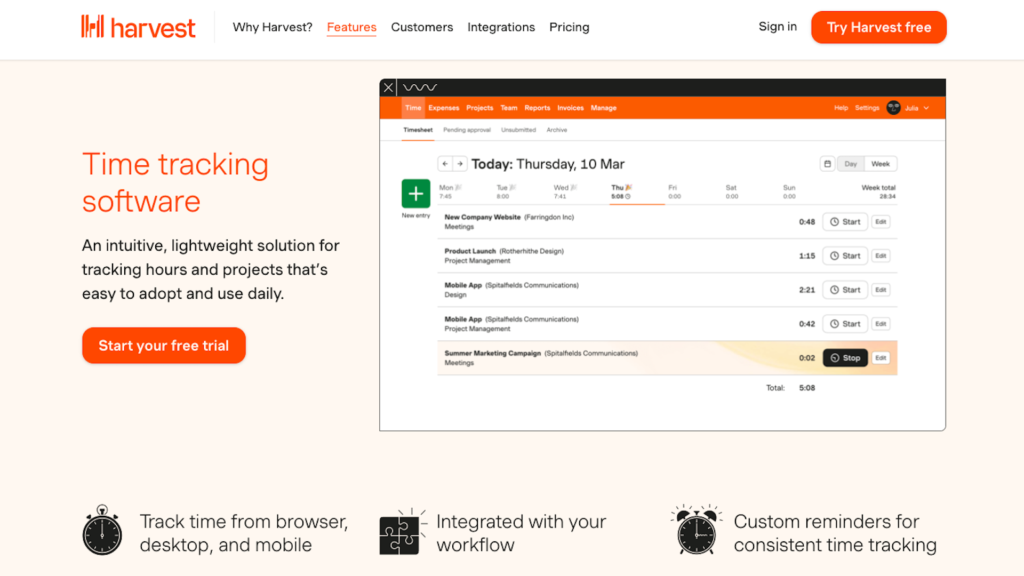Open the Expenses tab in app bar
This screenshot has width=1024, height=576.
tap(444, 108)
